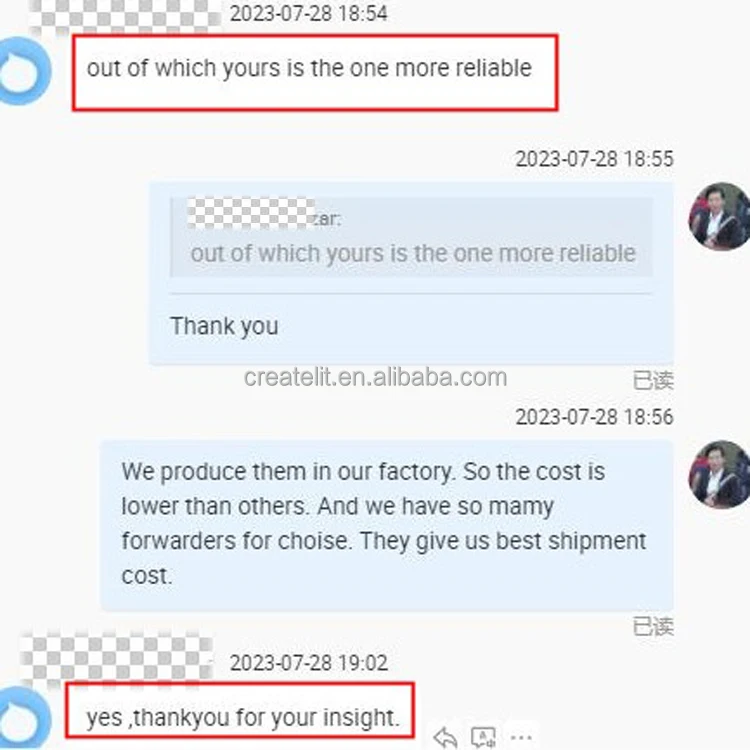
Task: Click the 'Thank you' reply text
Action: 224,326
